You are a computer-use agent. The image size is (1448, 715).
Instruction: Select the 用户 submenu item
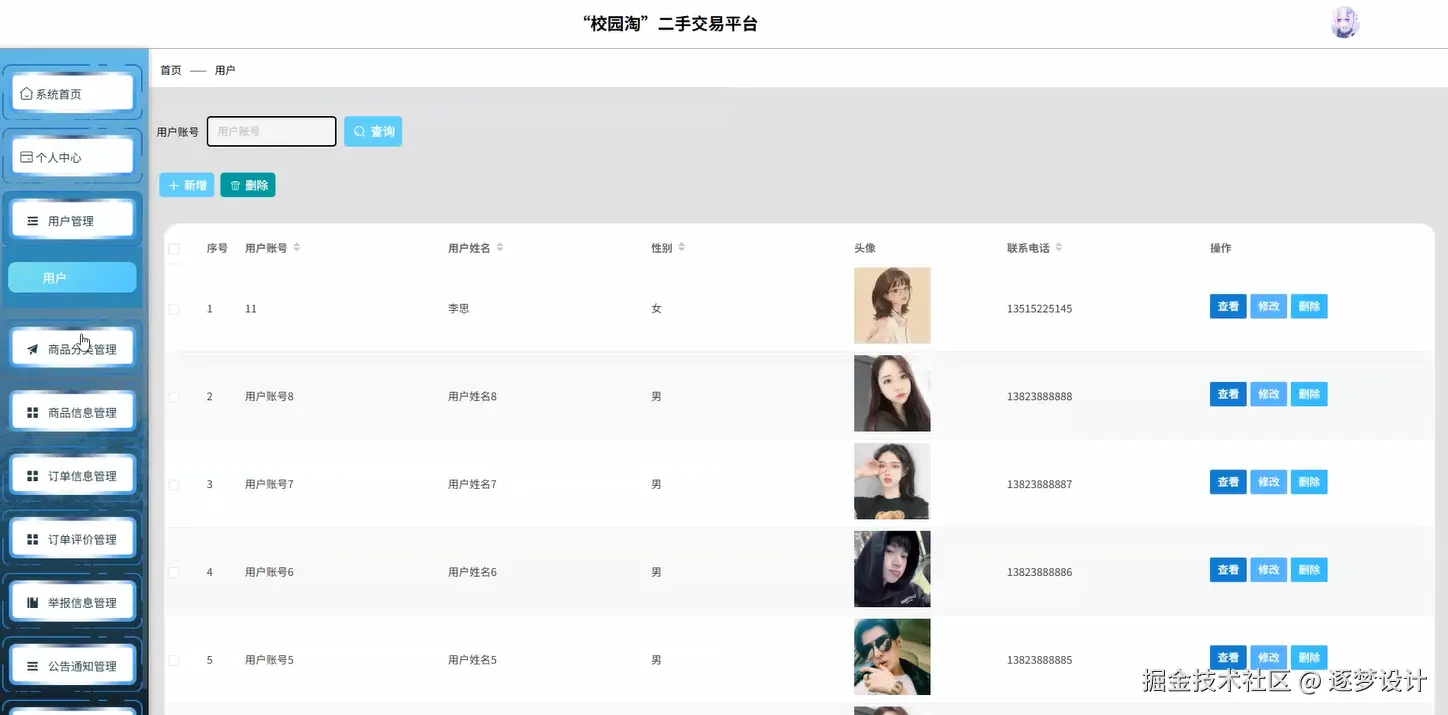[72, 278]
